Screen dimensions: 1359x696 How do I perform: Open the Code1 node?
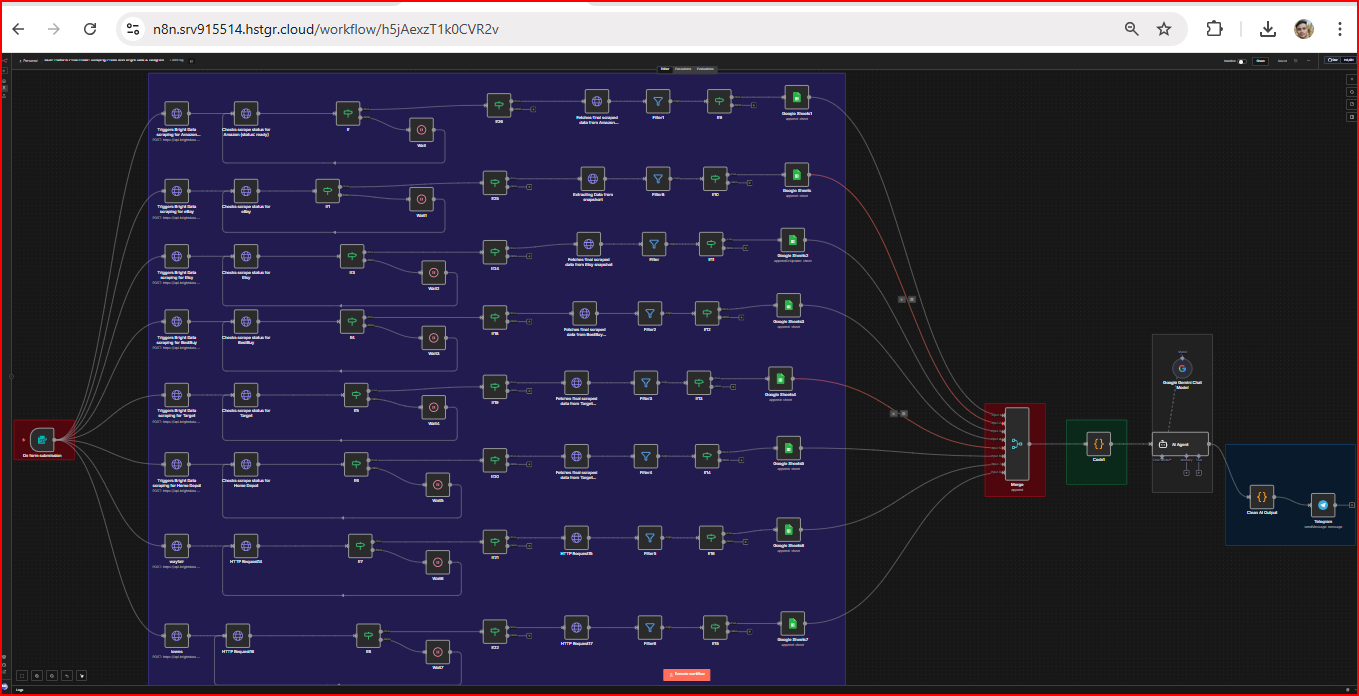(1098, 443)
